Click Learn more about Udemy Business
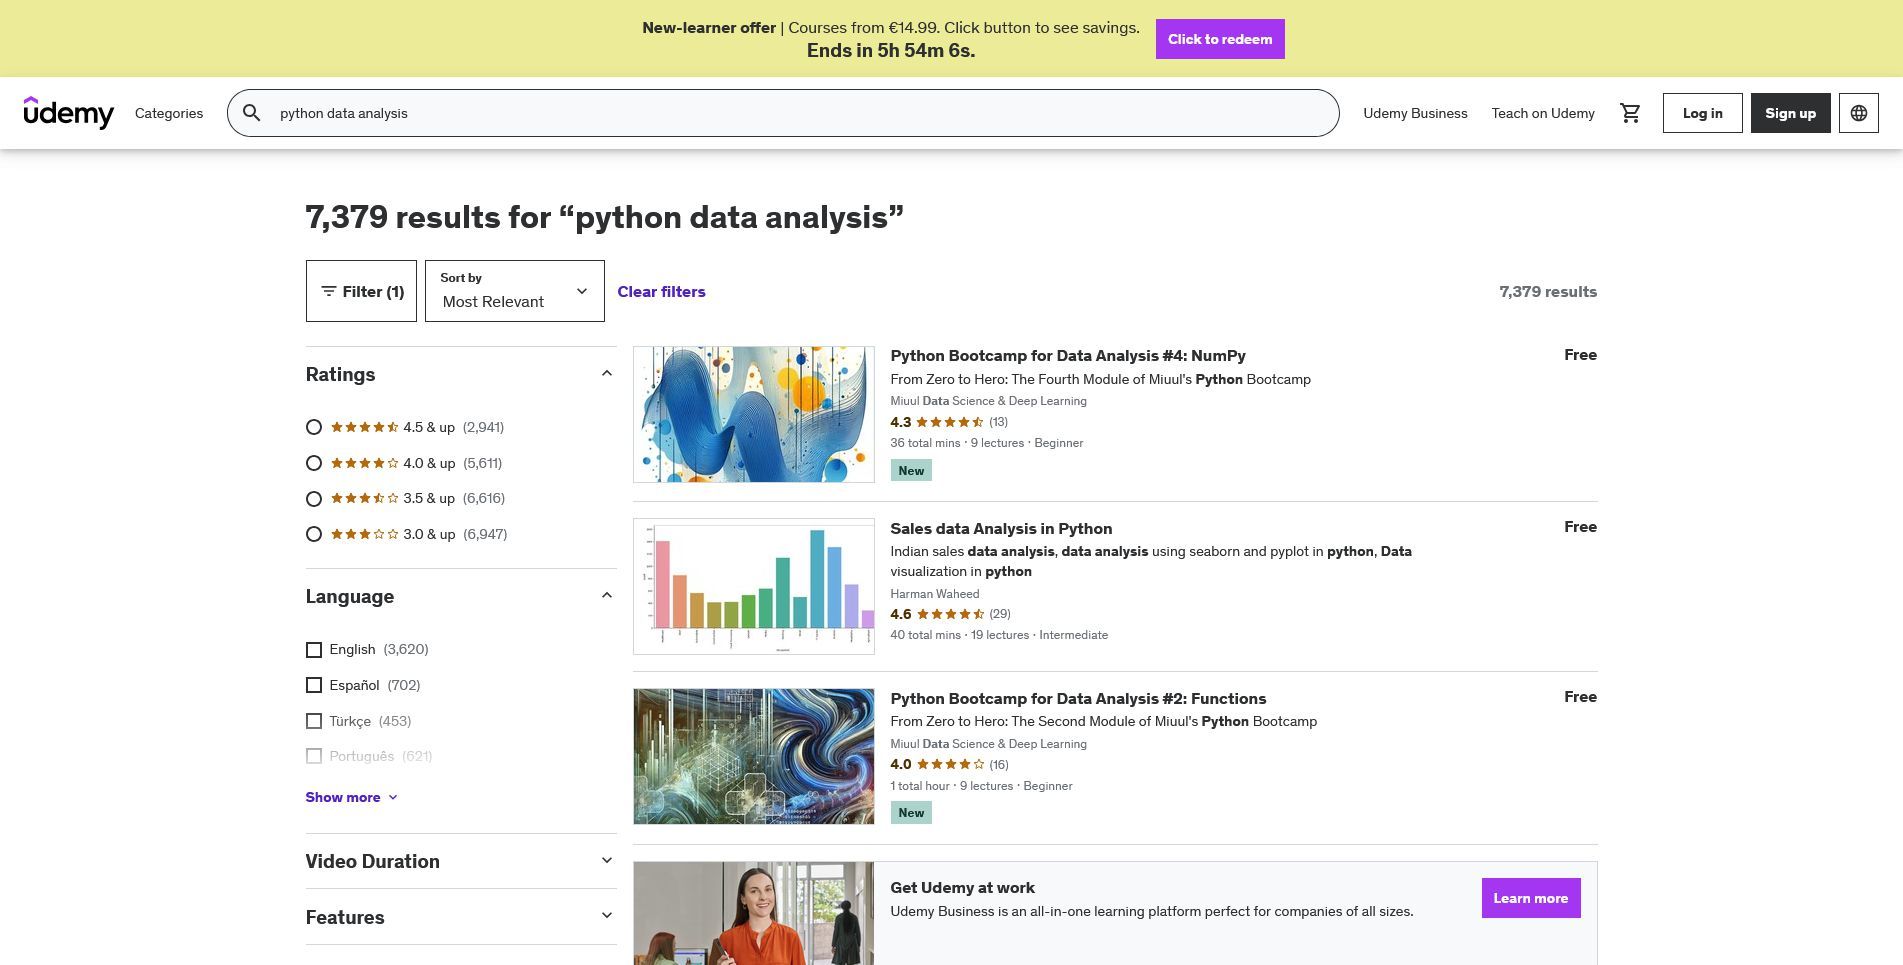Screen dimensions: 1903x965 [x=1530, y=898]
